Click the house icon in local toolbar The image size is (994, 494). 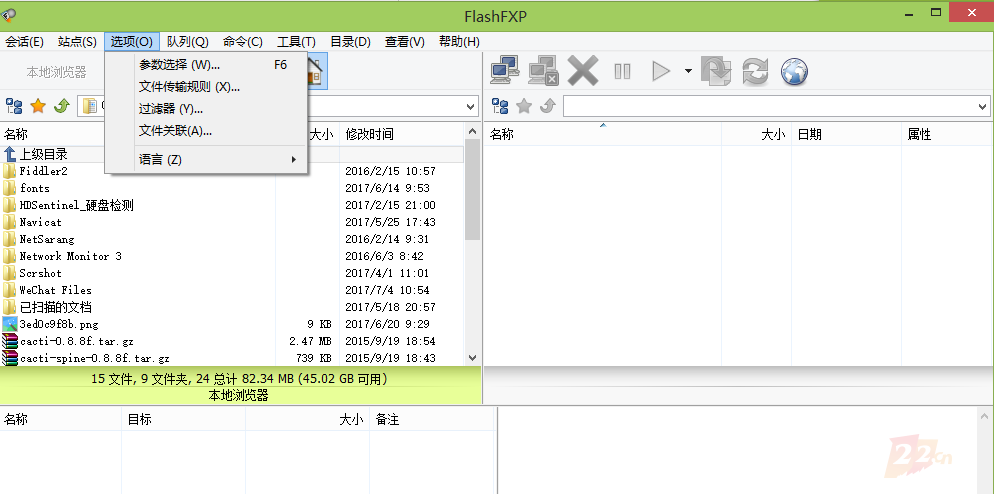(x=317, y=70)
